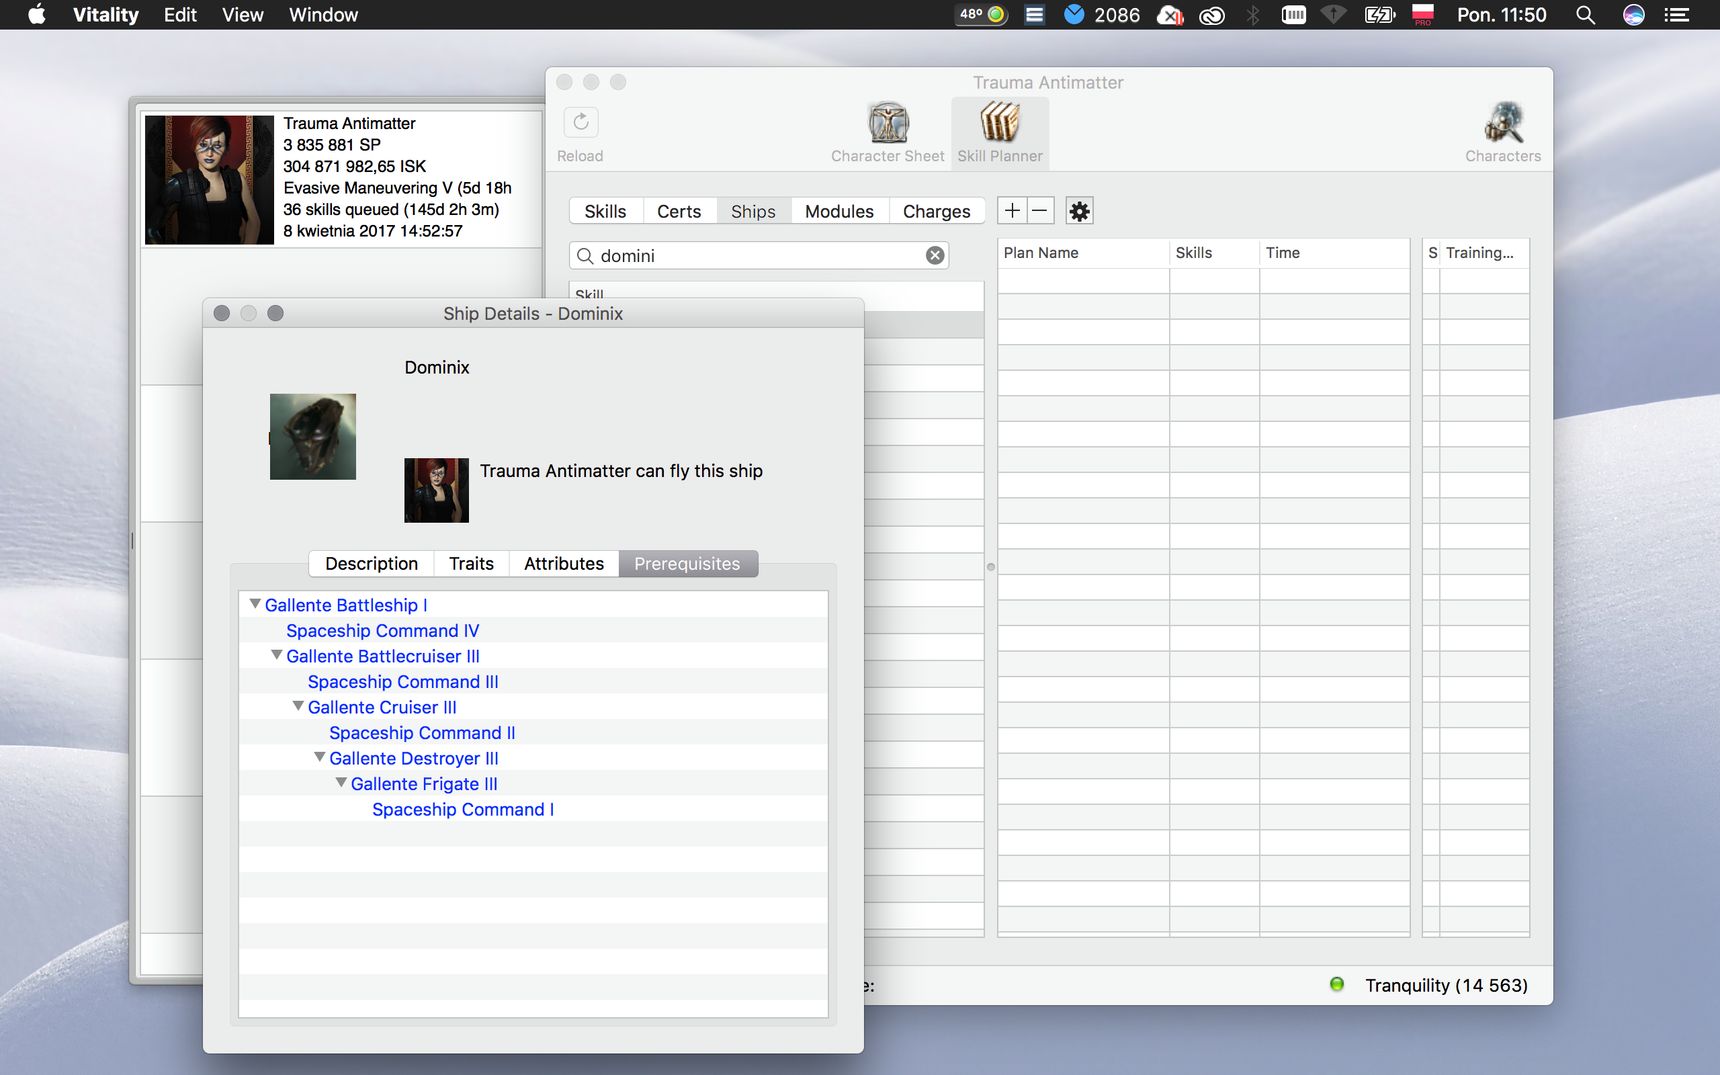
Task: Click the Dominix ship image
Action: tap(313, 437)
